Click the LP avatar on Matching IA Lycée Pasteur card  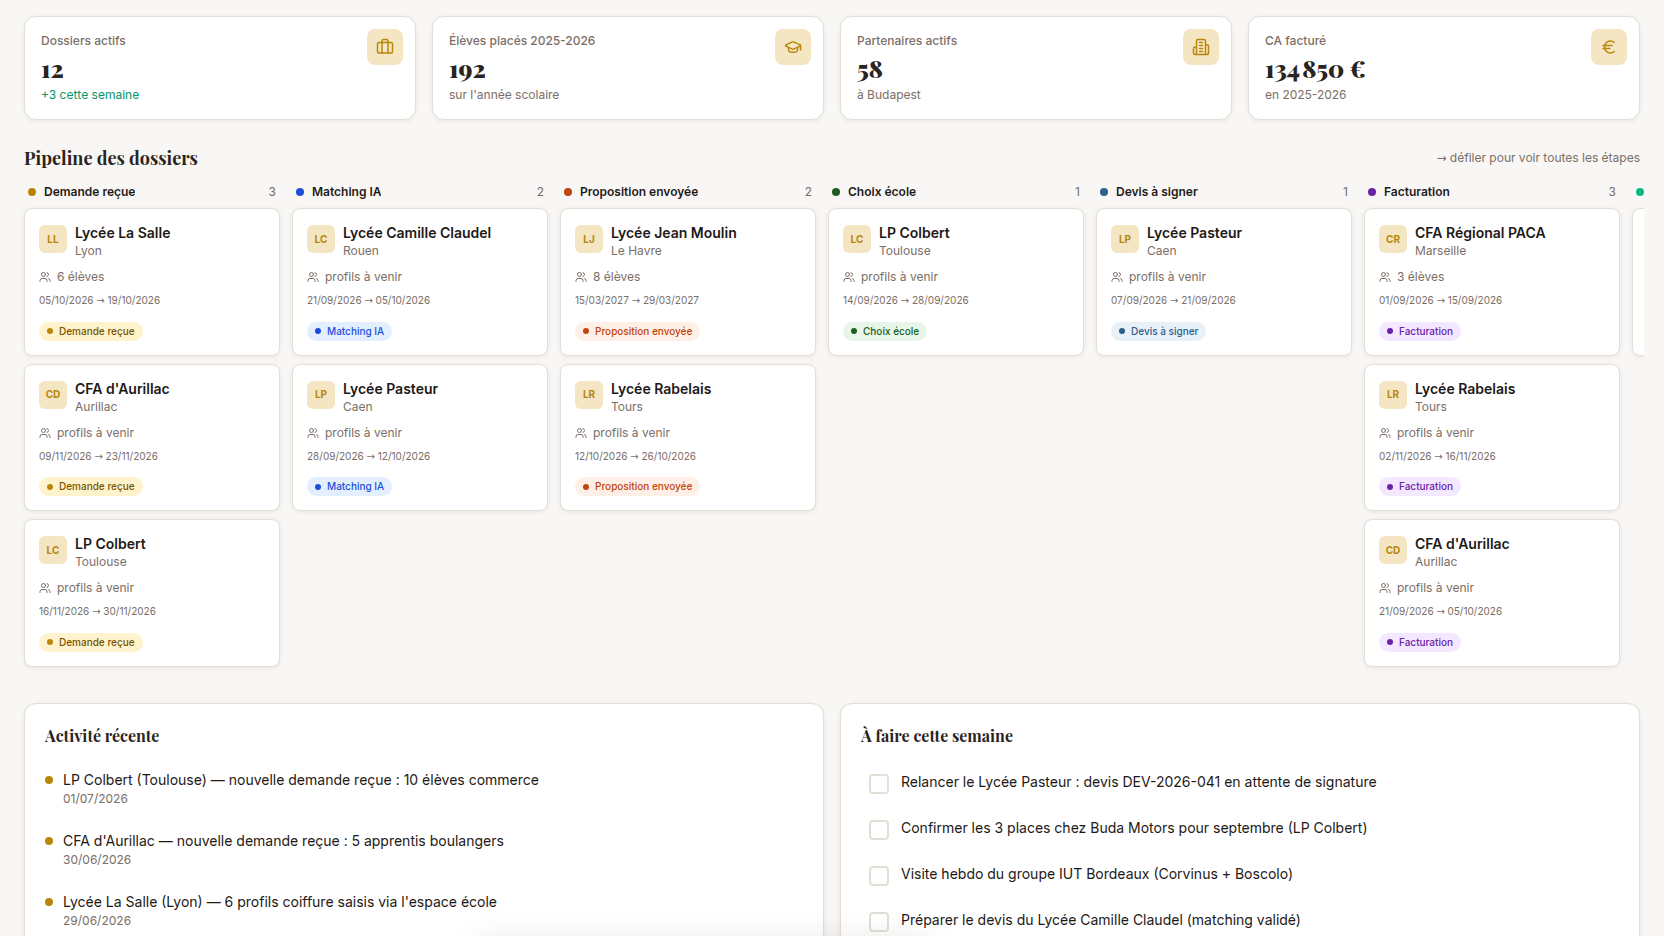point(321,394)
